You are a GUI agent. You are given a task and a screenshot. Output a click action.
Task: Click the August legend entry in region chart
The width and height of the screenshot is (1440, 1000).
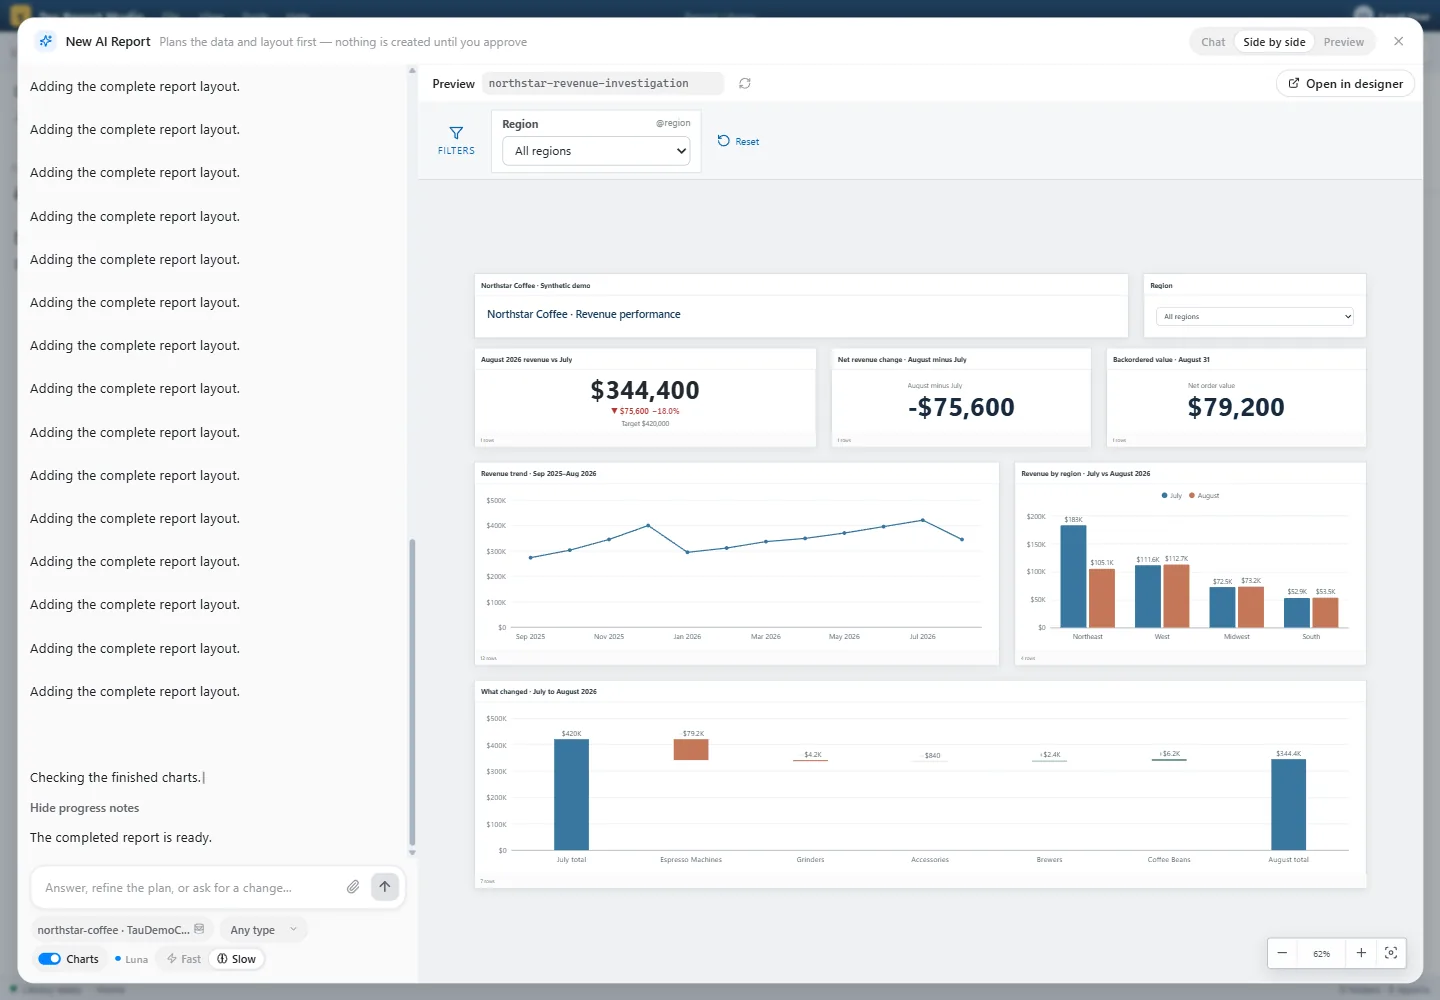point(1204,496)
